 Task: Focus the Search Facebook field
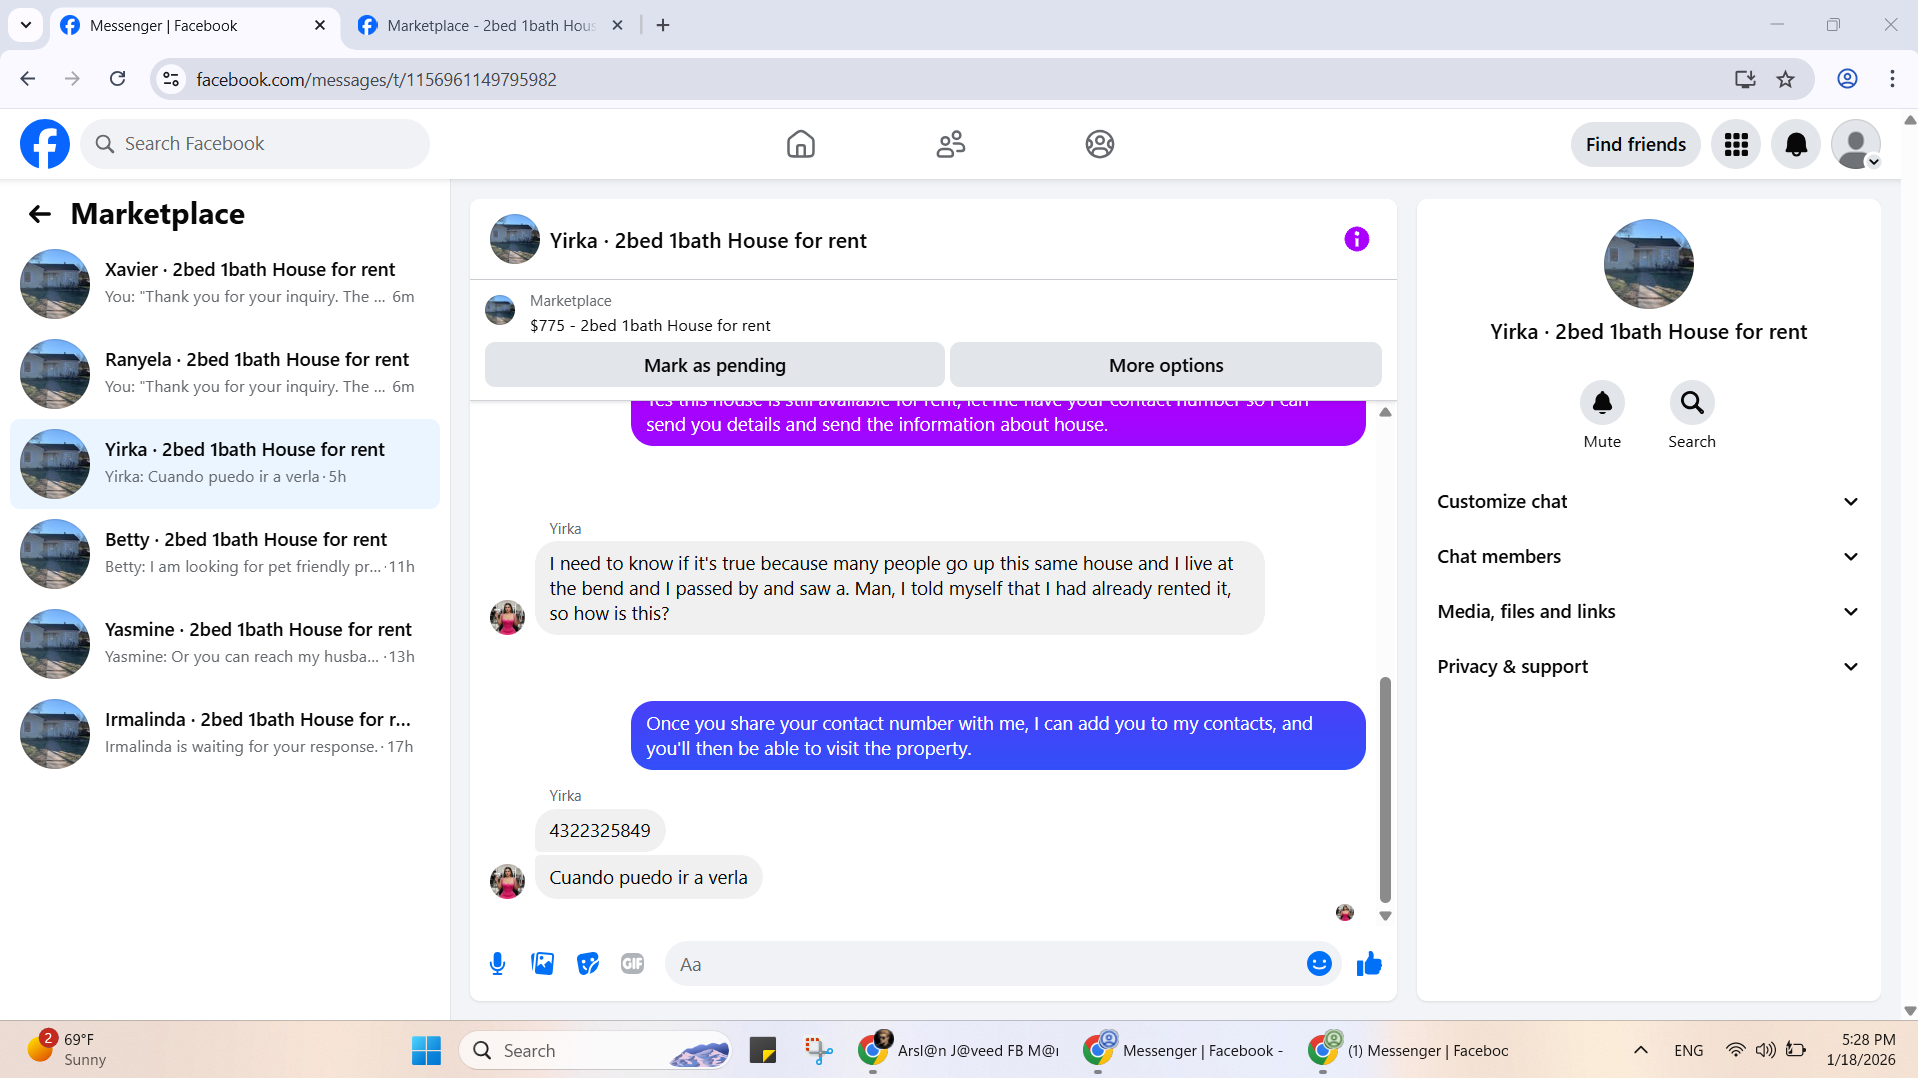point(255,144)
